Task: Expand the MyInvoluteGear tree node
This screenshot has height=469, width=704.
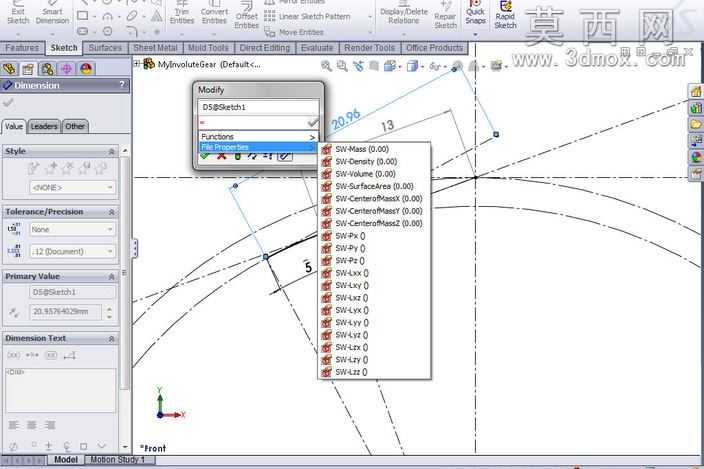Action: coord(136,64)
